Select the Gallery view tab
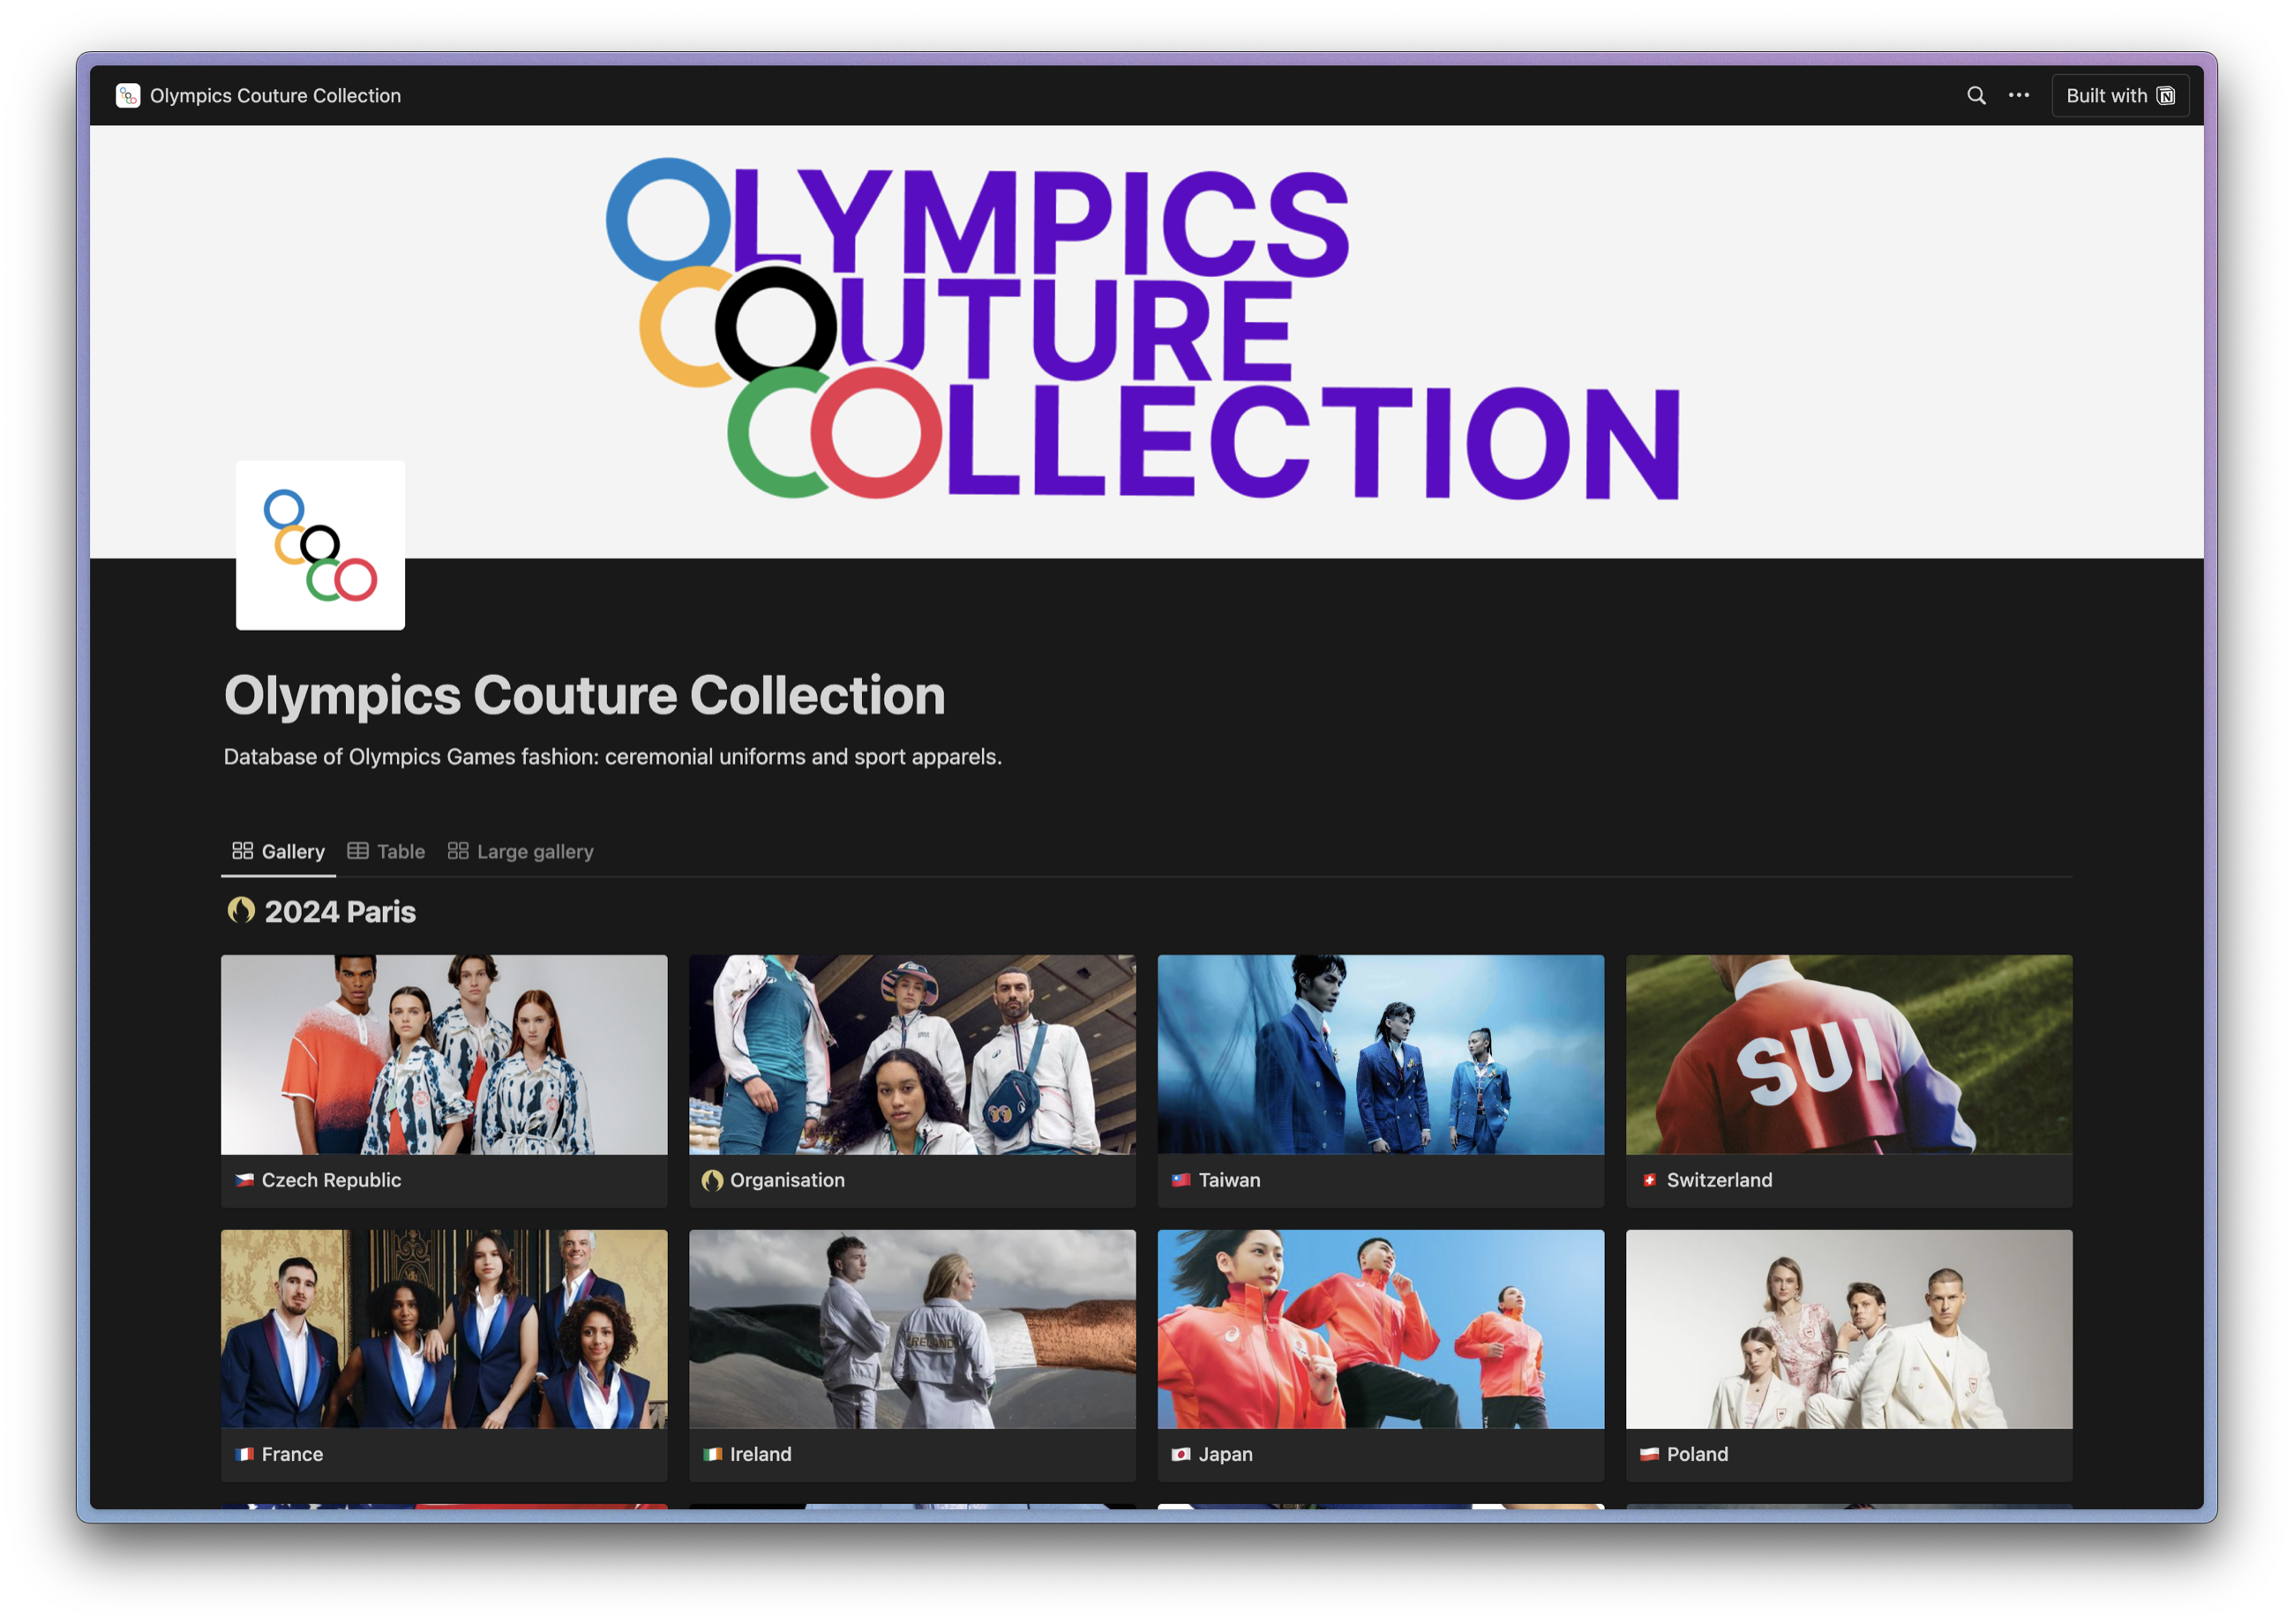The image size is (2294, 1624). [x=279, y=851]
